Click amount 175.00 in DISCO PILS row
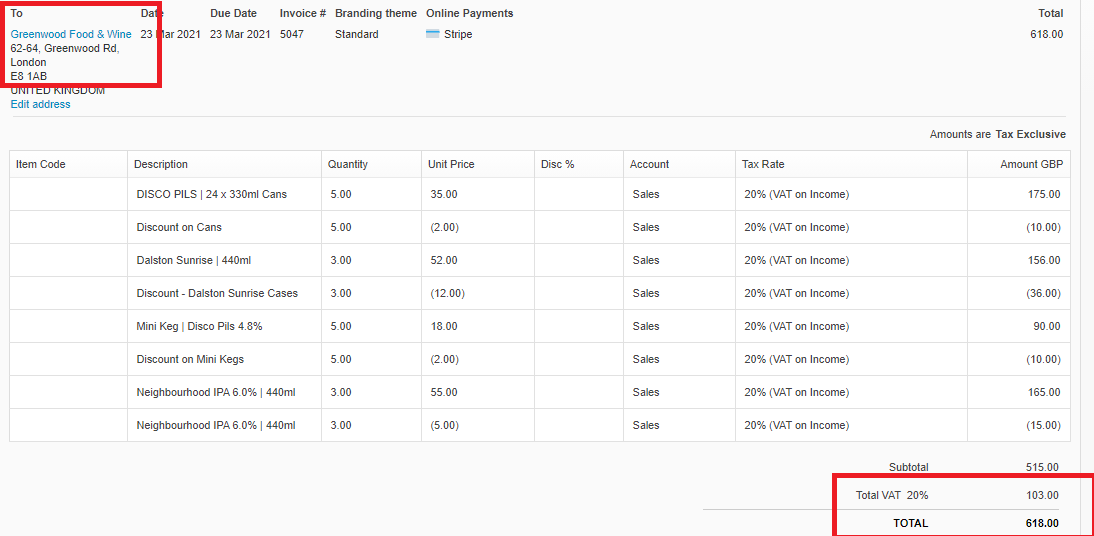Viewport: 1094px width, 536px height. click(1044, 195)
